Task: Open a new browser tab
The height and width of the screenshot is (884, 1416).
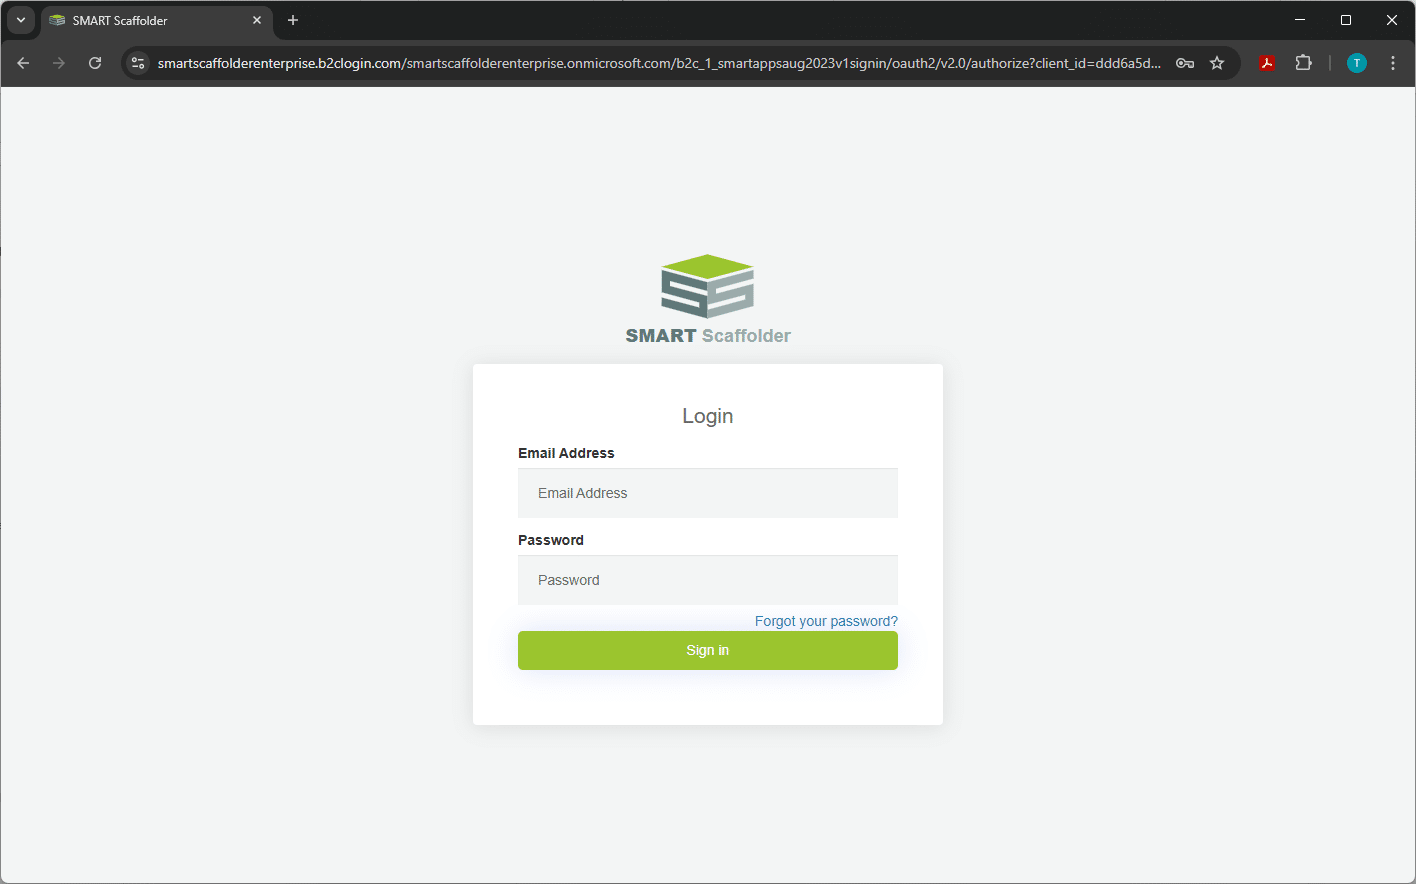Action: click(293, 20)
